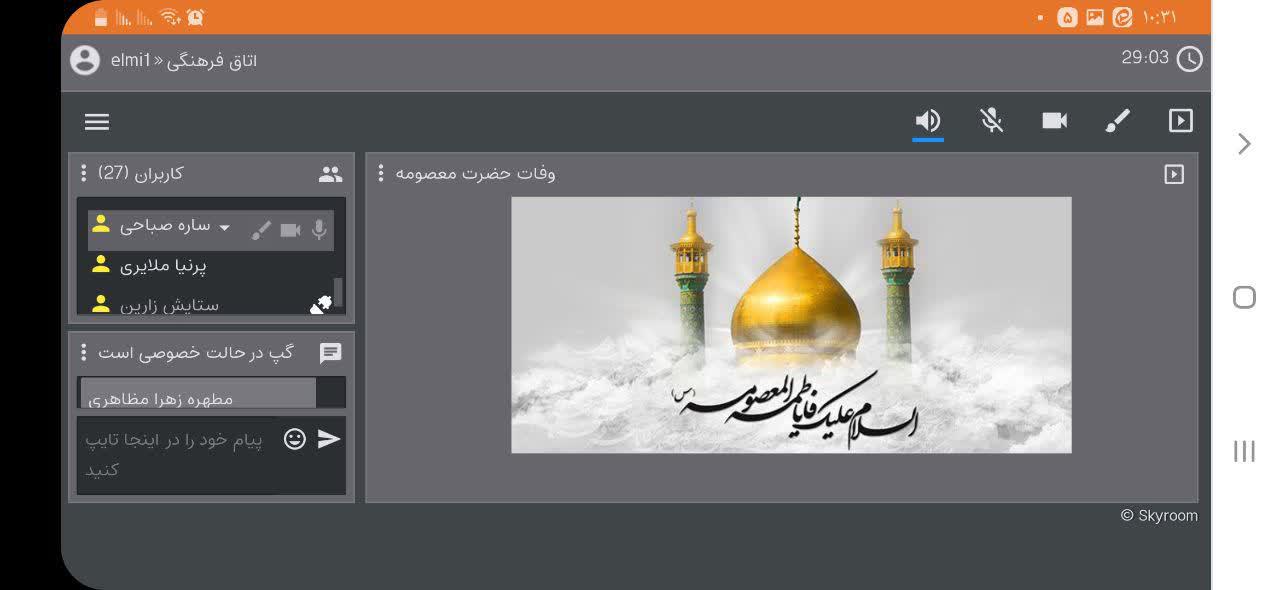Click the users list scrollbar
This screenshot has height=590, width=1280.
[x=338, y=292]
